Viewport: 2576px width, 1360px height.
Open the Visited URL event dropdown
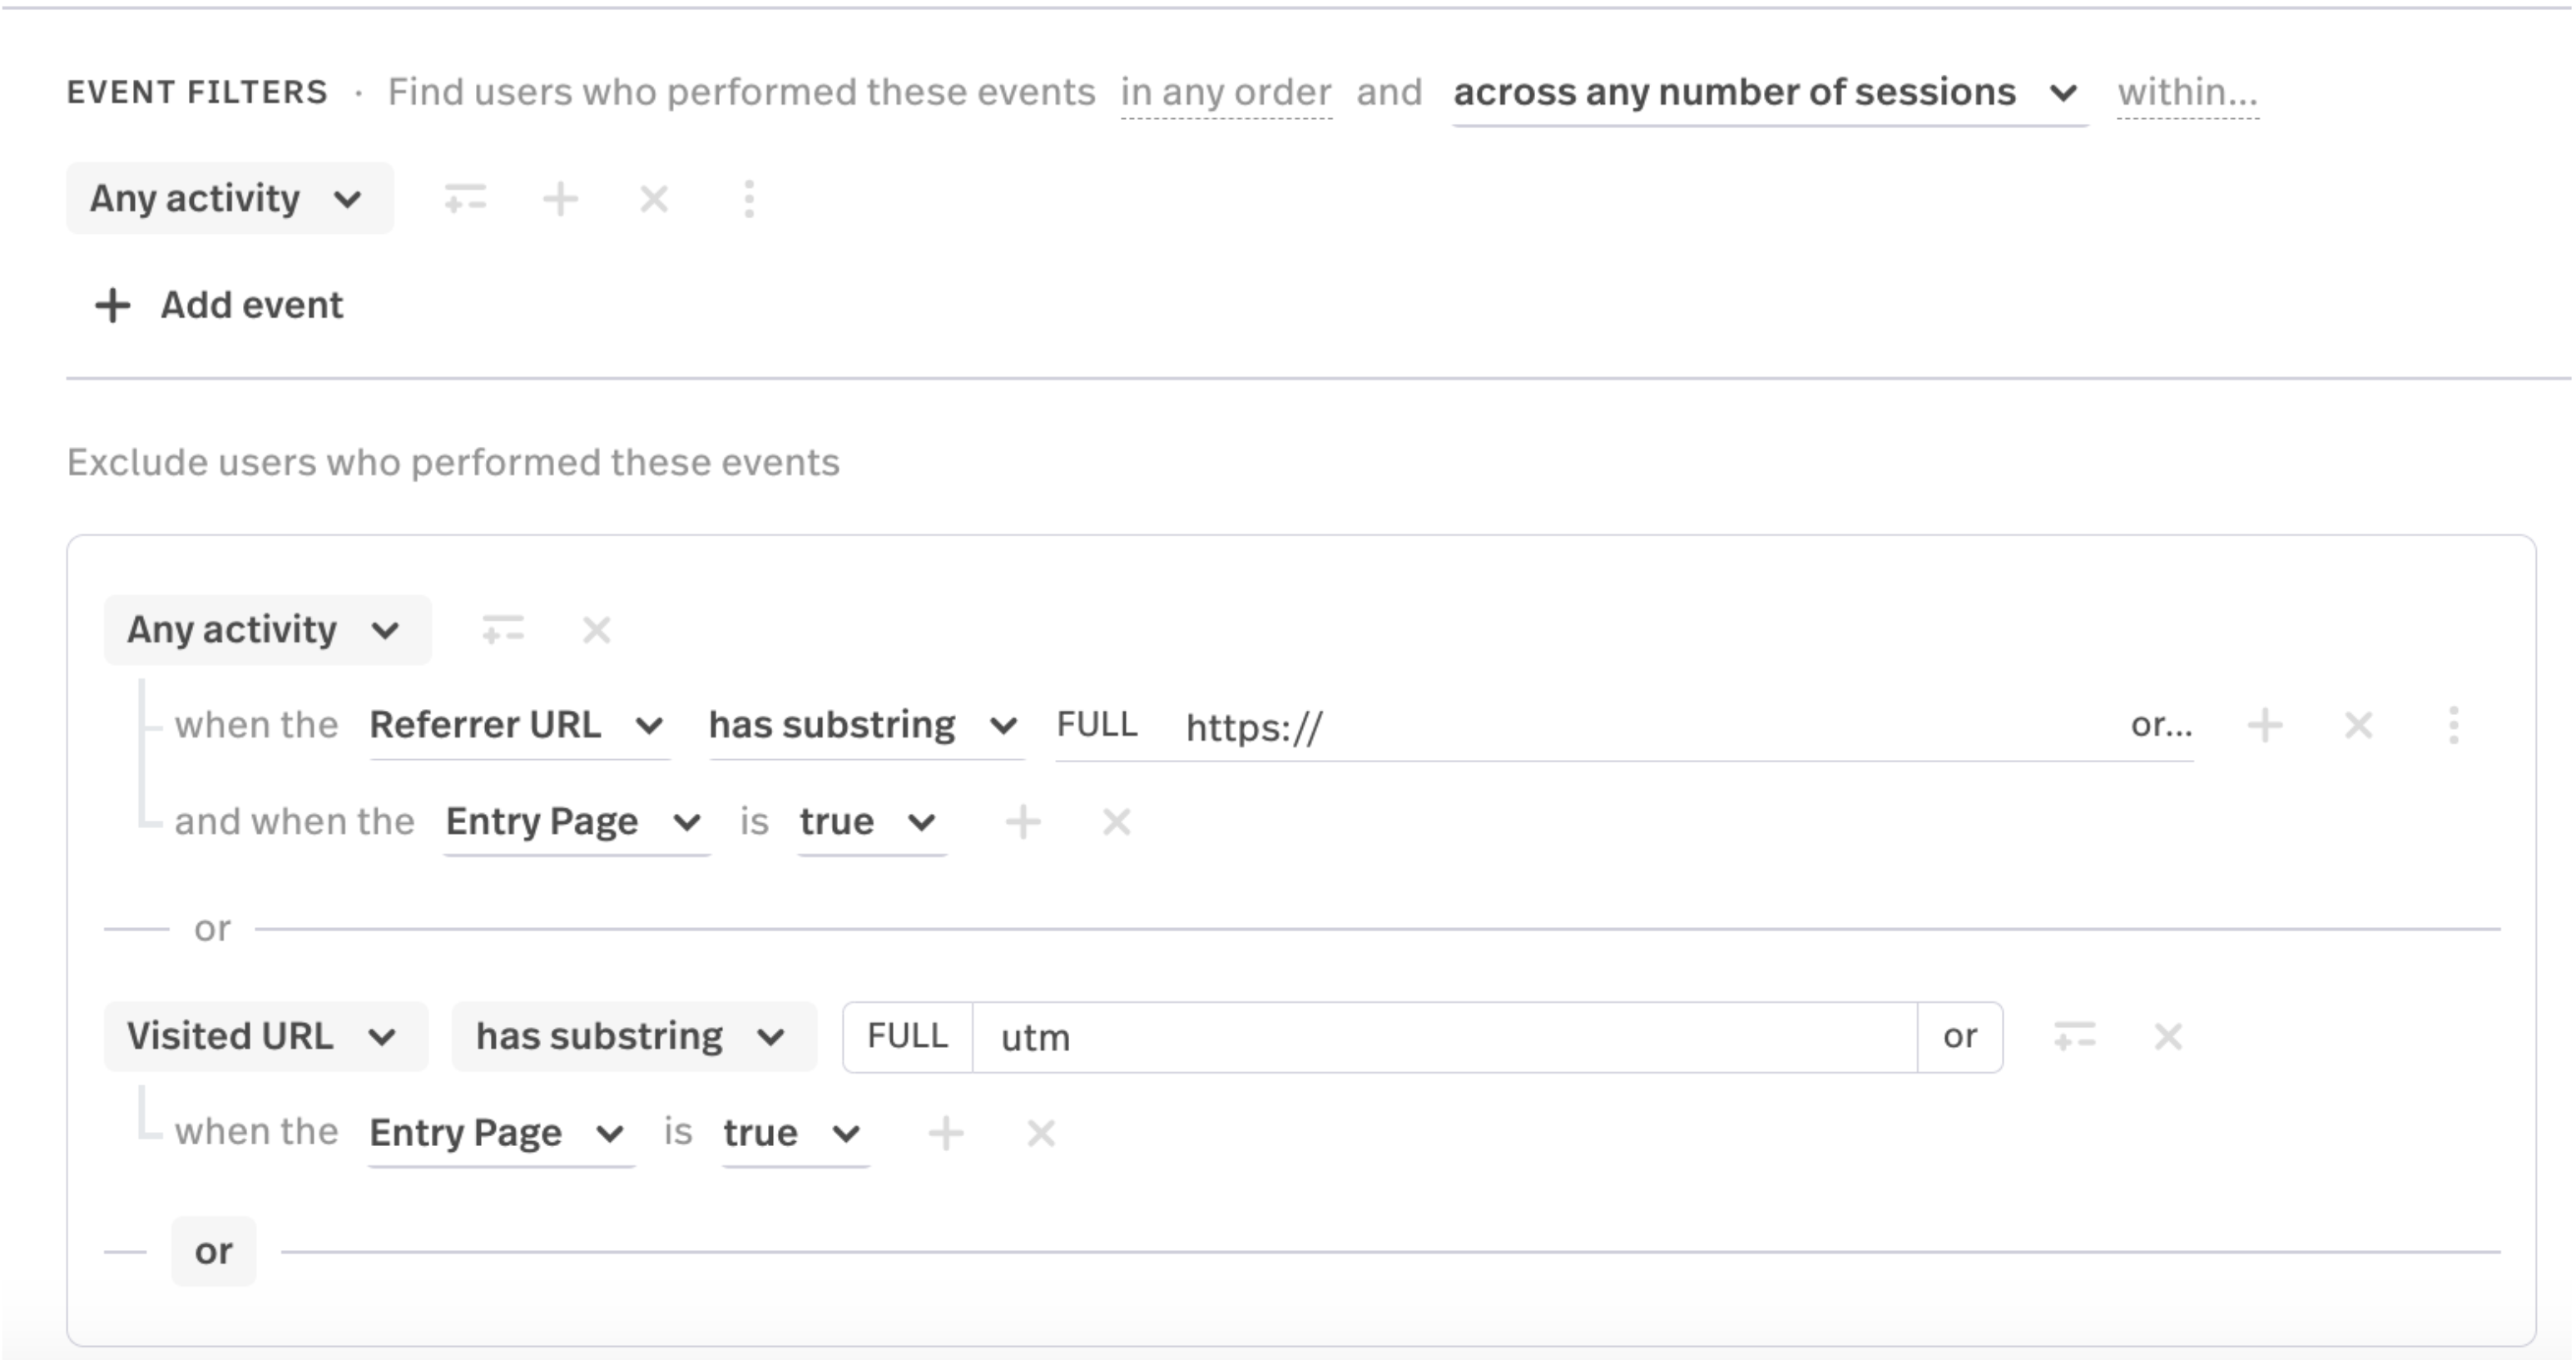point(264,1037)
